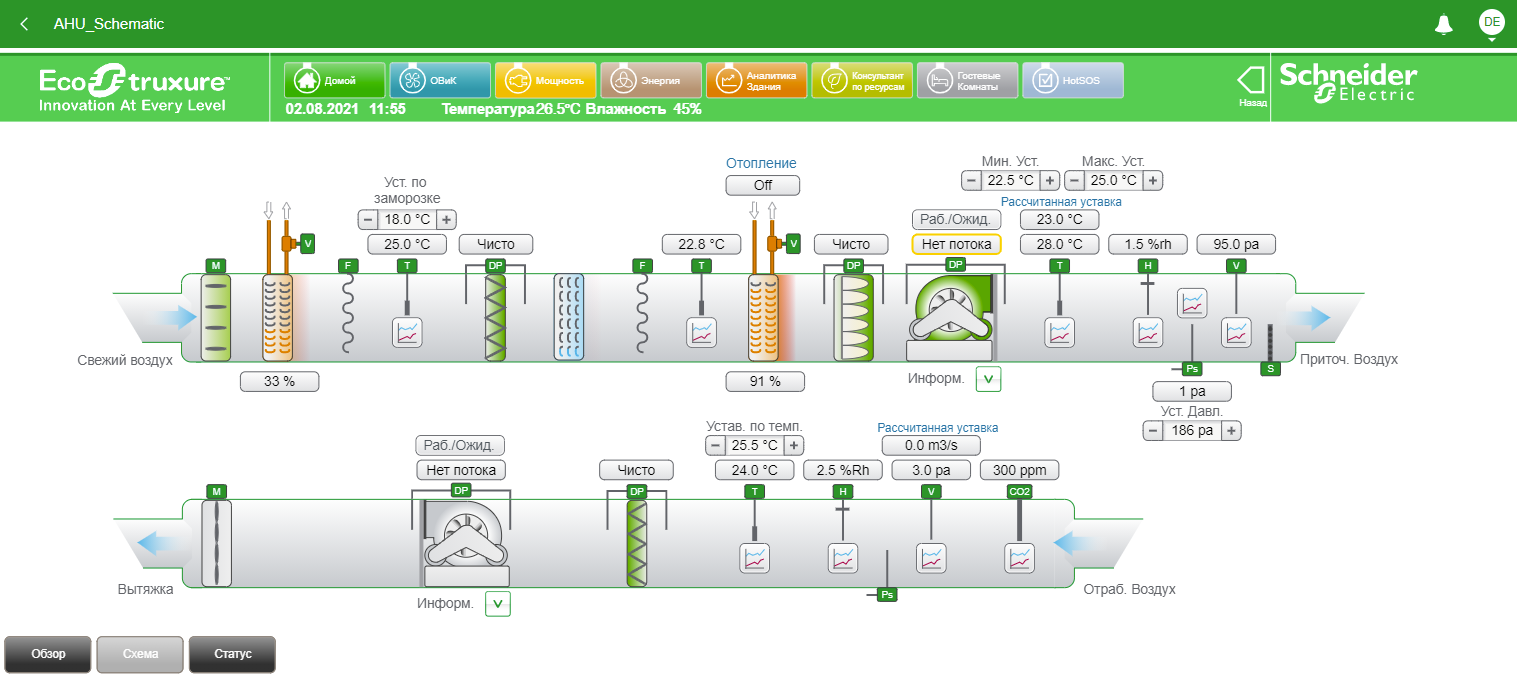1517x682 pixels.
Task: Click the Назад back arrow icon
Action: click(1252, 81)
